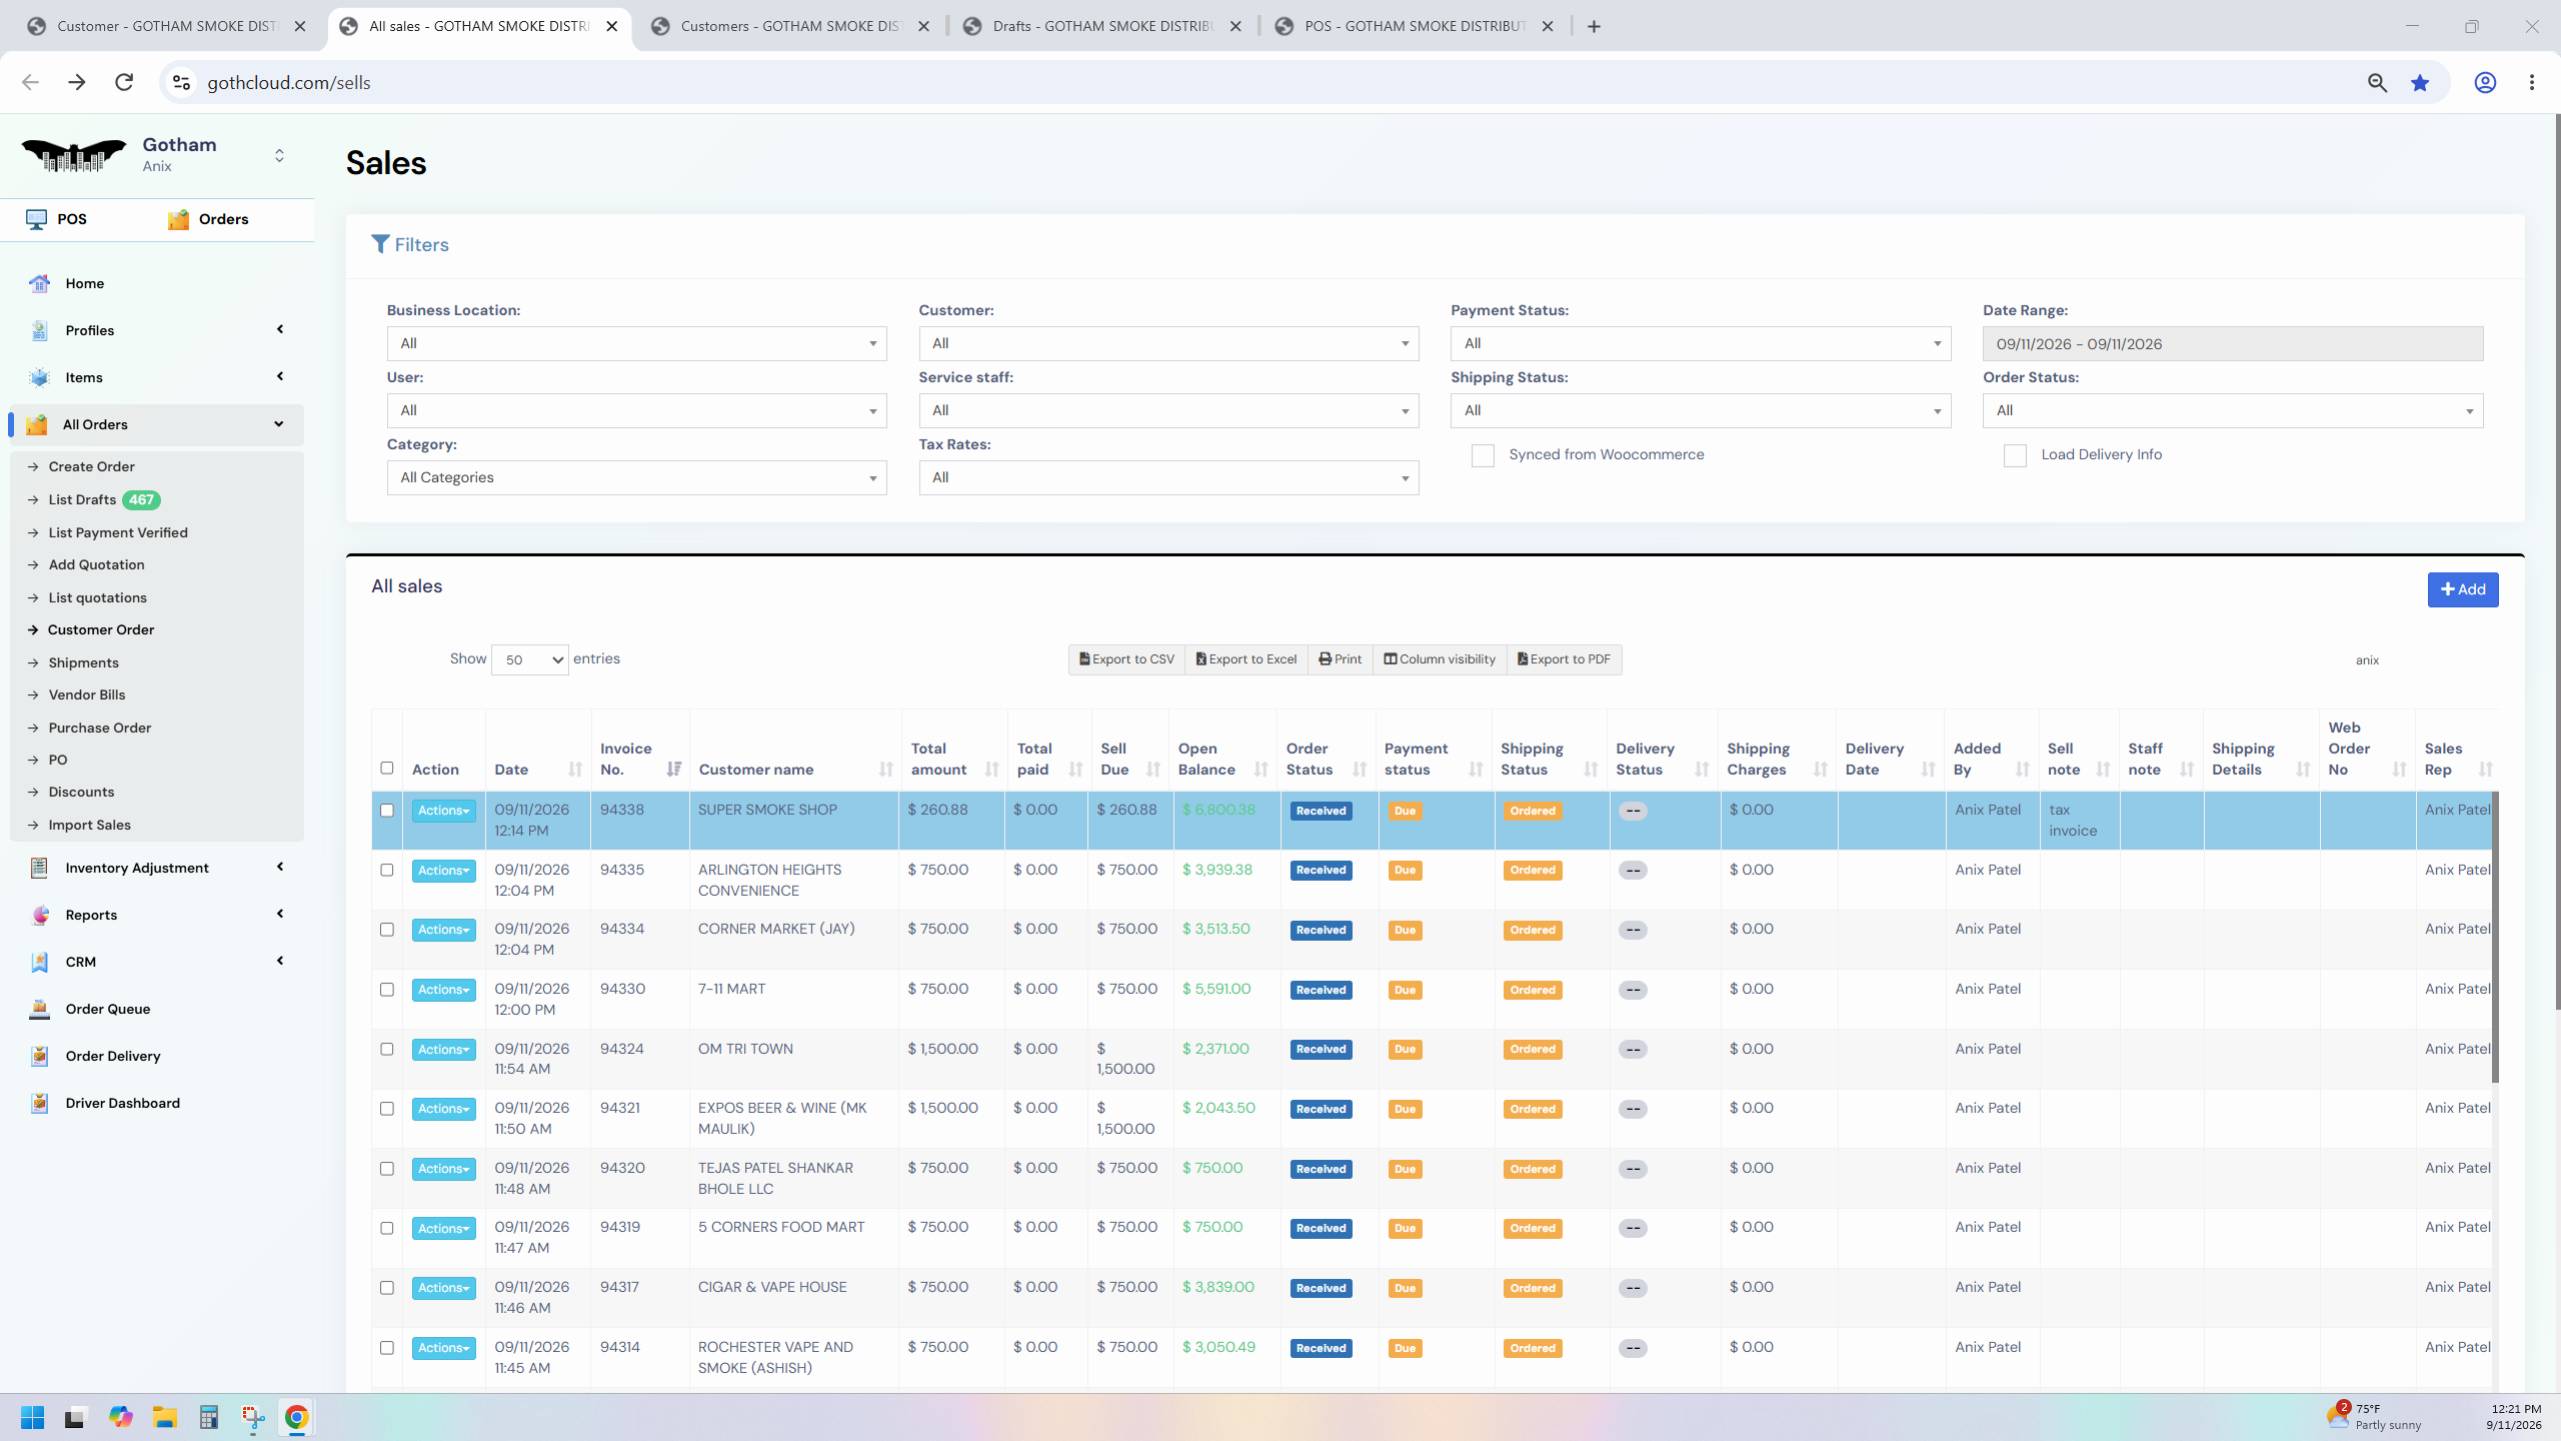This screenshot has width=2561, height=1441.
Task: Open File Explorer from the taskbar
Action: 164,1417
